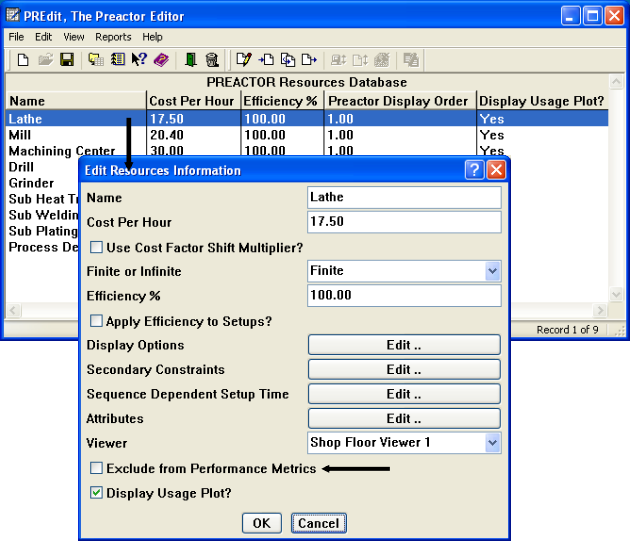
Task: Click the question mark help button in dialog
Action: click(475, 170)
